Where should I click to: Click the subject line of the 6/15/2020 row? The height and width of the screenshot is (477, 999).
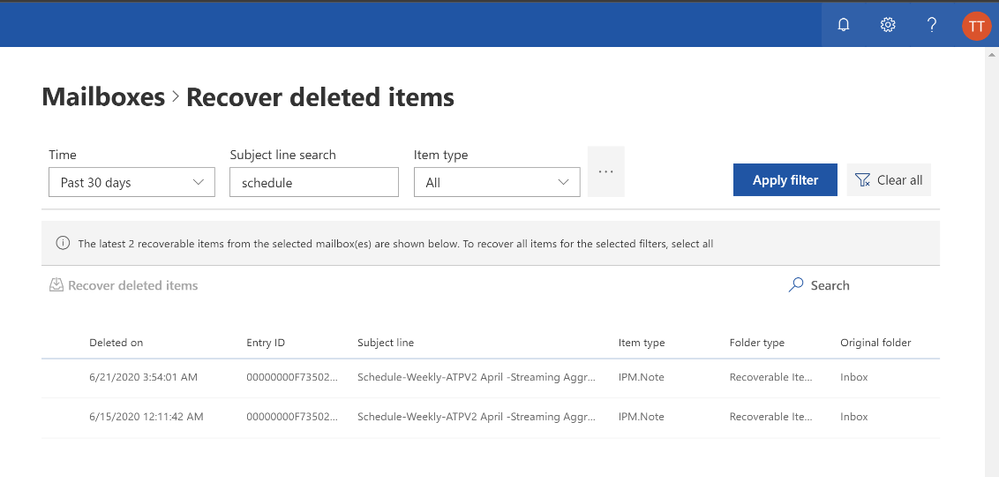[477, 416]
